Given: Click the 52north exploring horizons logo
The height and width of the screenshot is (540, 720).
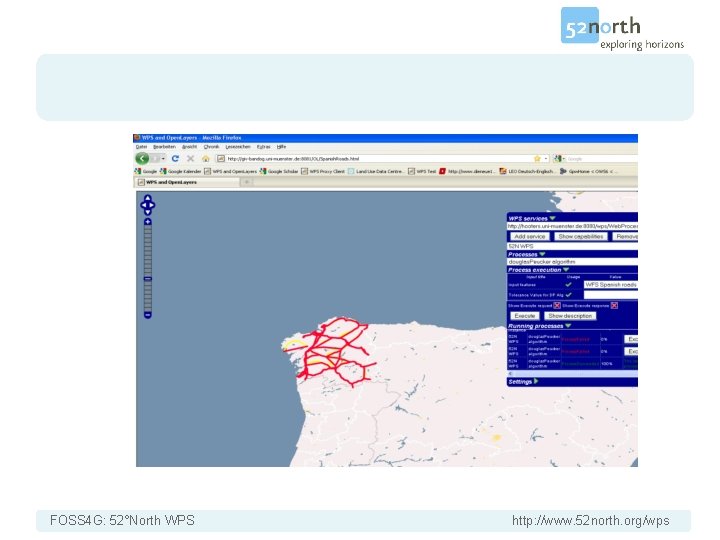Looking at the screenshot, I should pos(622,28).
